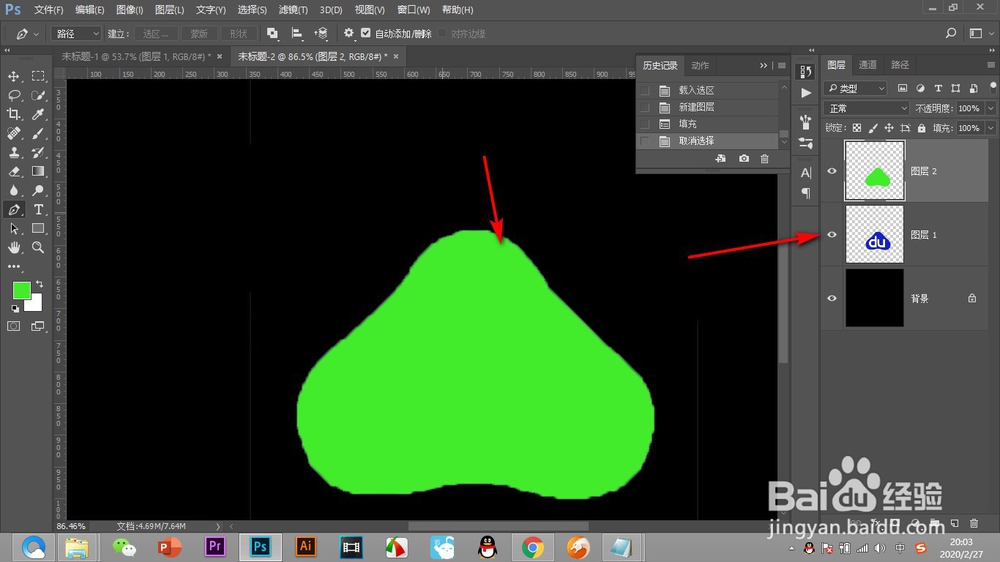Open the 滤镜(T) menu
The image size is (1000, 562).
[x=293, y=10]
